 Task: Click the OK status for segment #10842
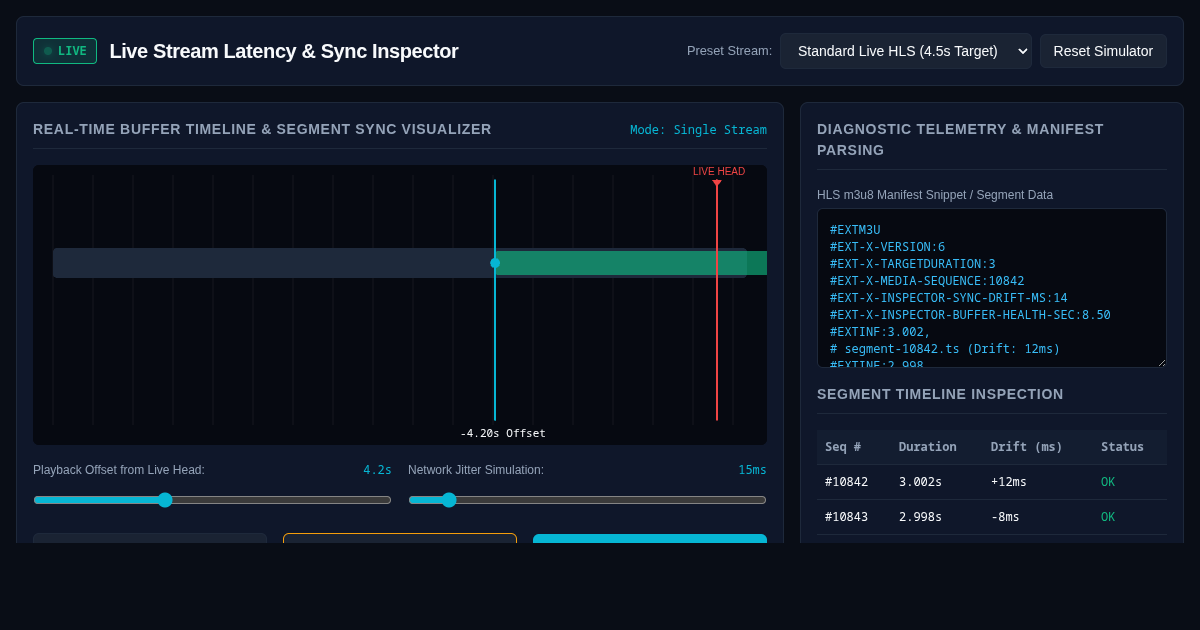point(1108,482)
